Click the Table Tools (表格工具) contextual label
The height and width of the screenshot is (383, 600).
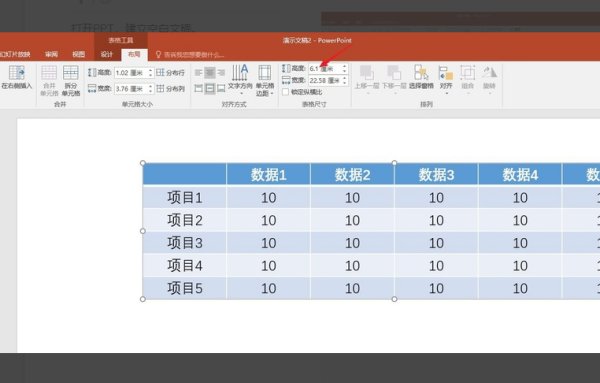pyautogui.click(x=121, y=40)
